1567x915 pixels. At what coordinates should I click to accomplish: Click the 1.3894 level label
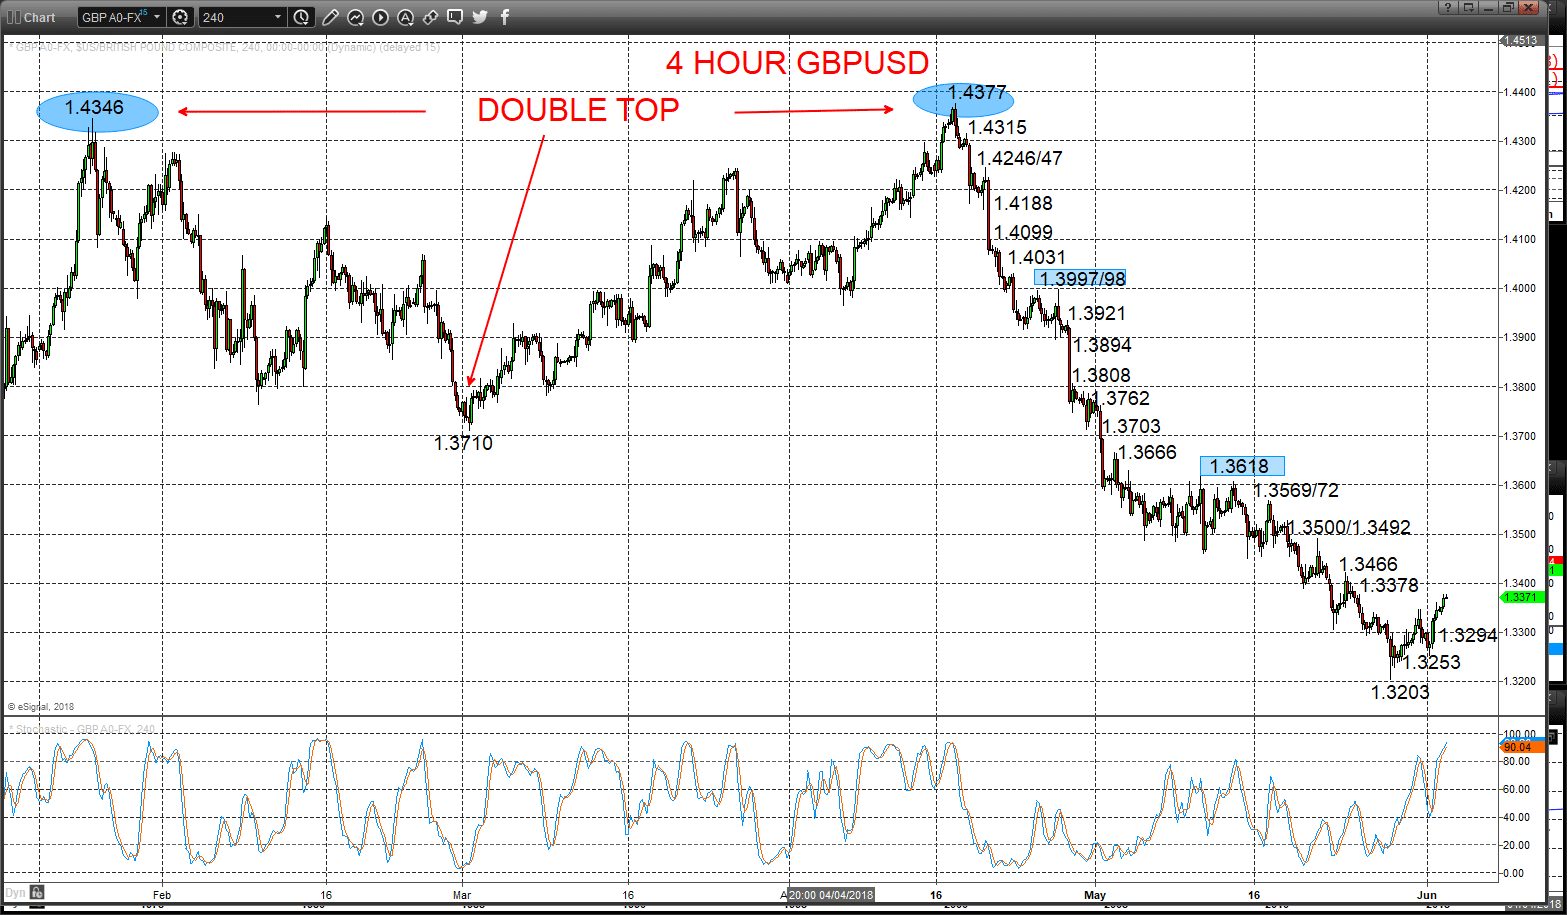point(1102,345)
